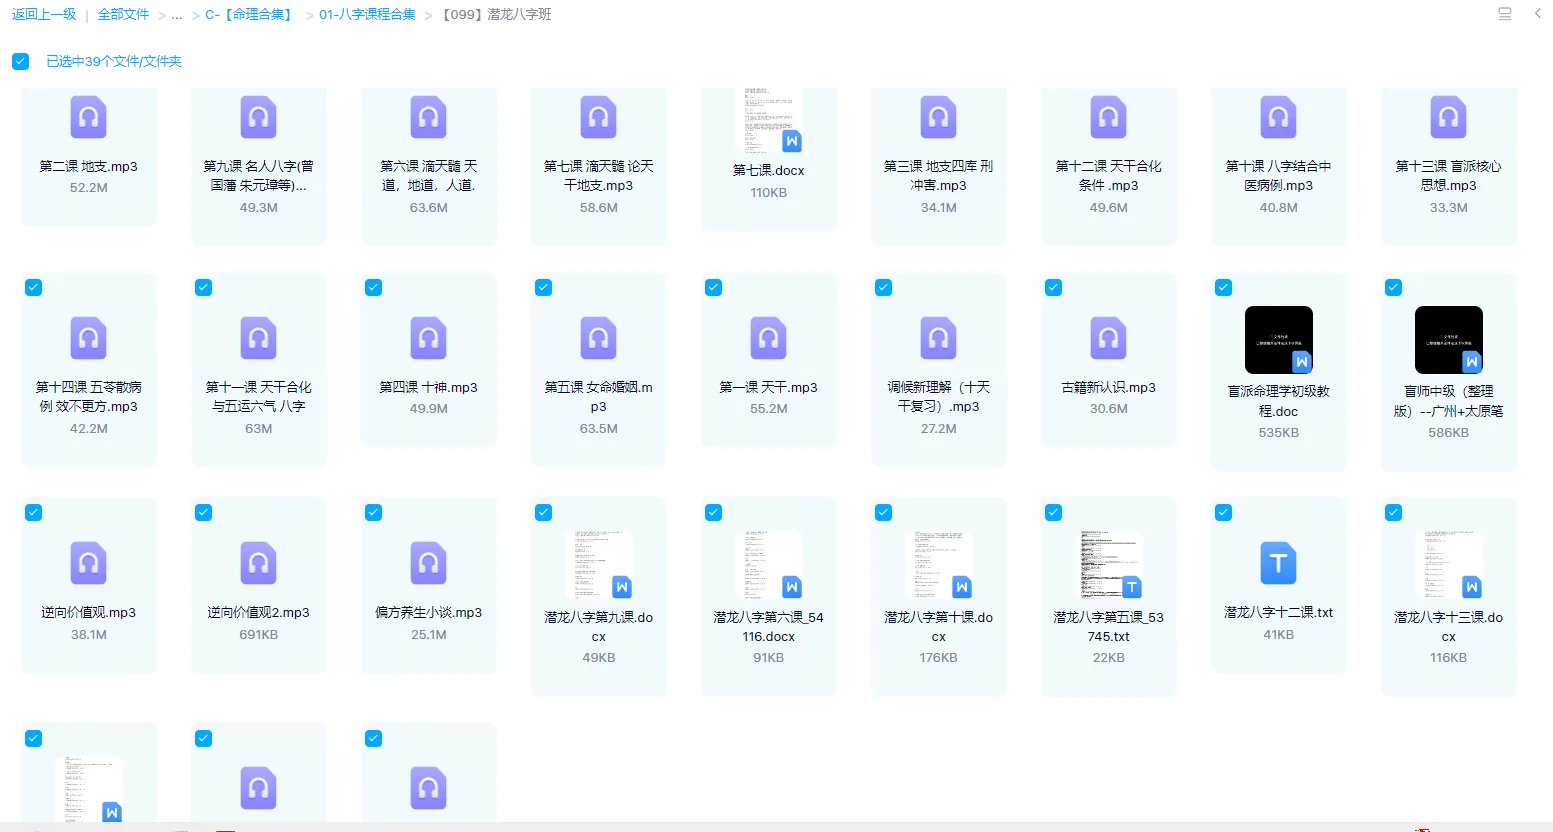Uncheck 第四课 十神.mp3 checkbox
The image size is (1553, 832).
(373, 287)
